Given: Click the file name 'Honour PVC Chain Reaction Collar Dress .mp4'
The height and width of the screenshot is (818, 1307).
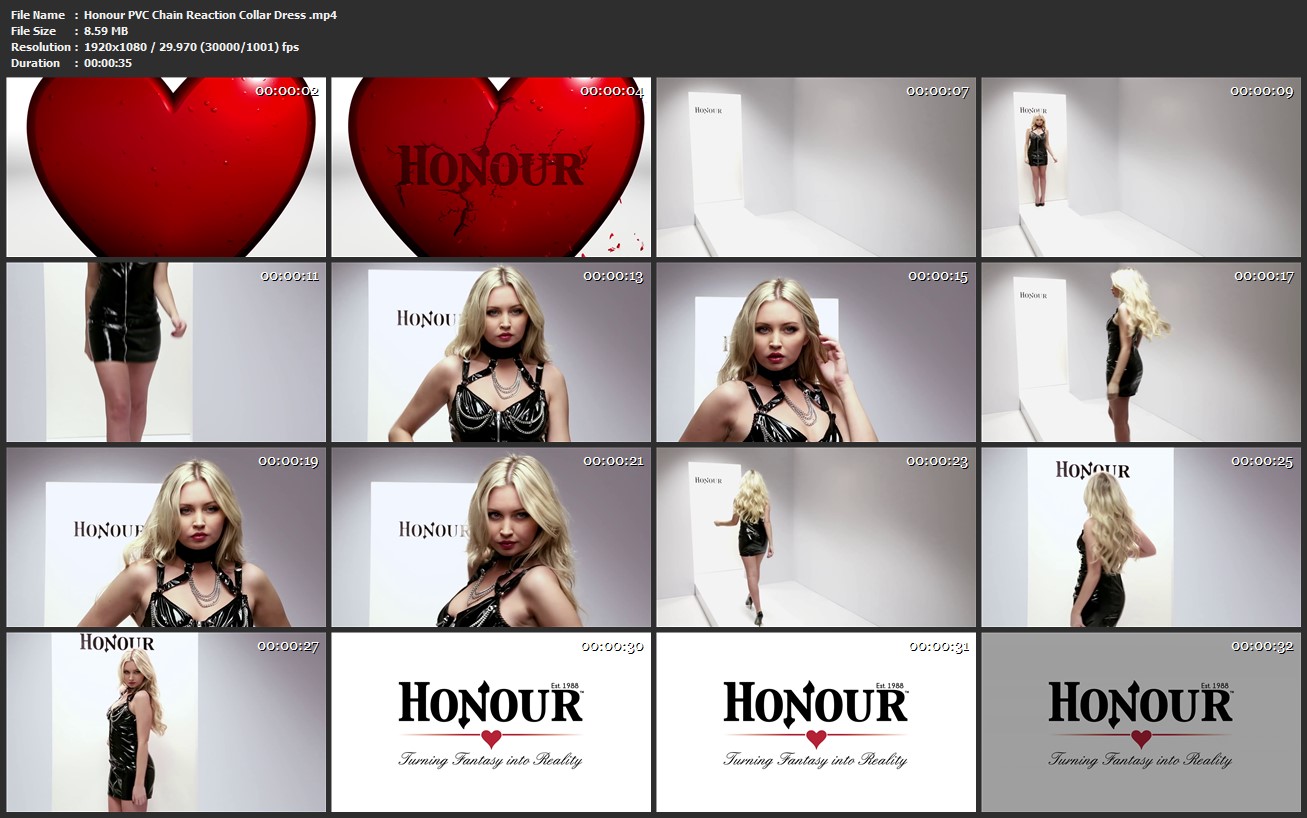Looking at the screenshot, I should (x=210, y=15).
